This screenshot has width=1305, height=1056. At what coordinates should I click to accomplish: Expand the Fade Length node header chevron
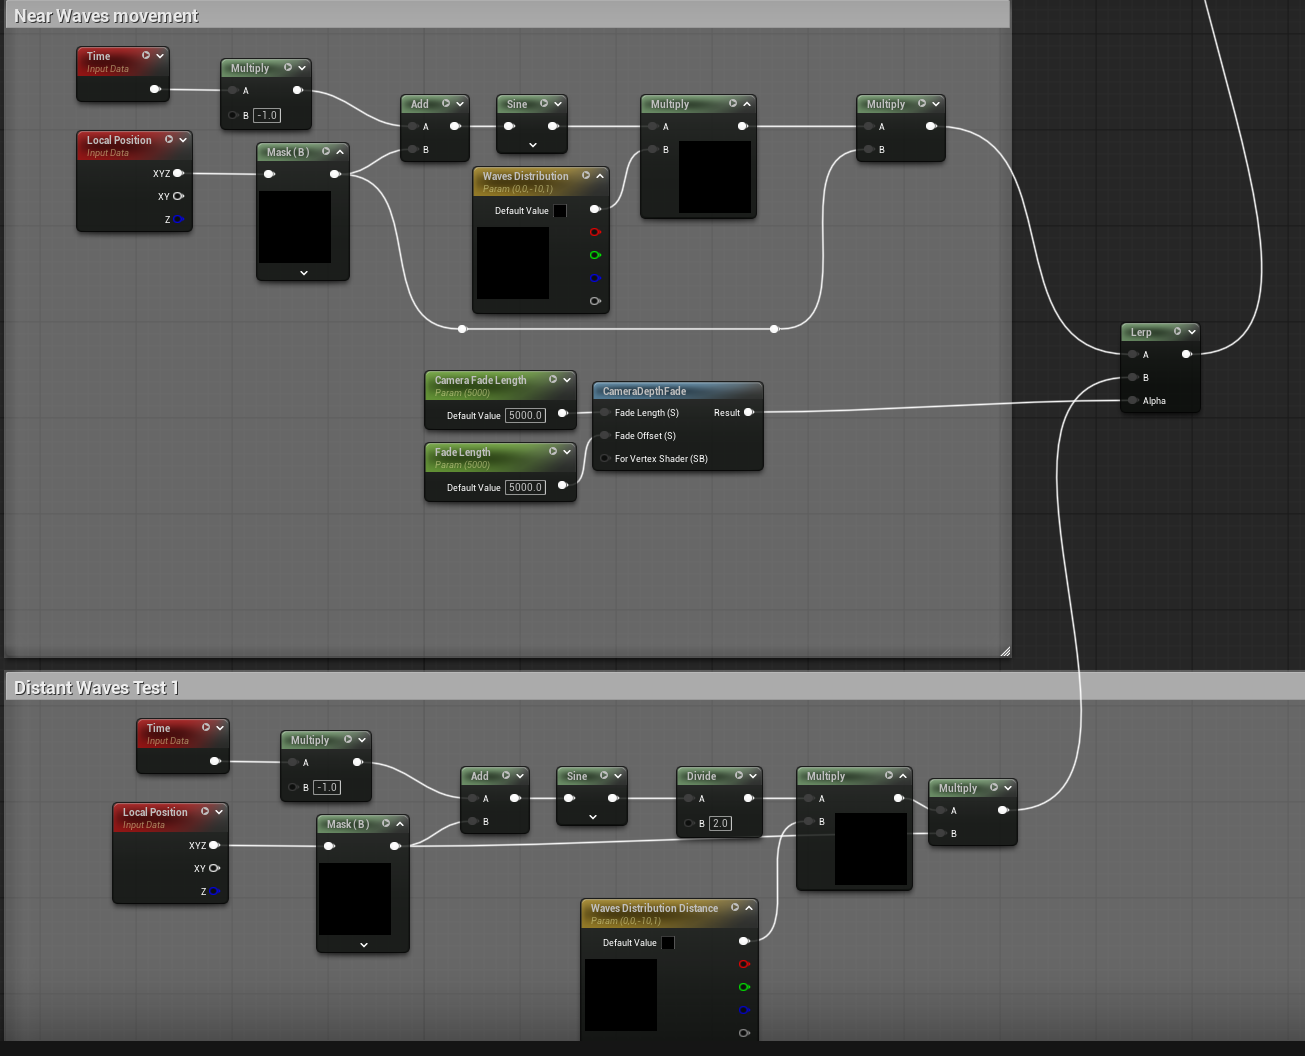point(567,452)
